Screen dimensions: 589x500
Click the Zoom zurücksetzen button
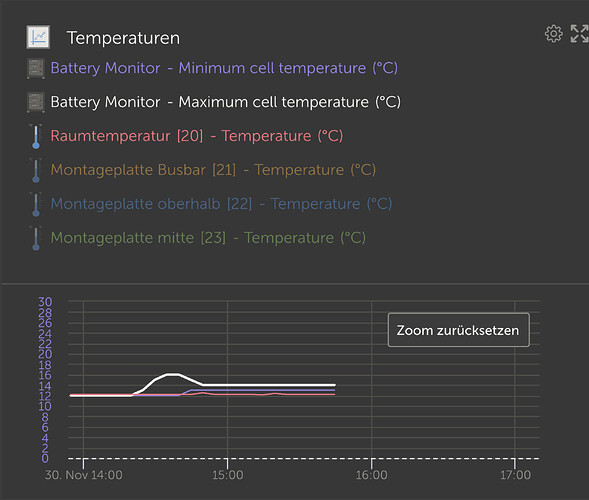click(459, 330)
